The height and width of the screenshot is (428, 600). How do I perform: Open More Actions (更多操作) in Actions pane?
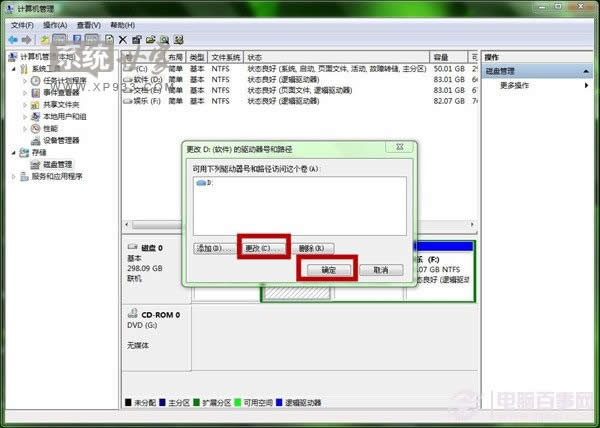click(517, 86)
